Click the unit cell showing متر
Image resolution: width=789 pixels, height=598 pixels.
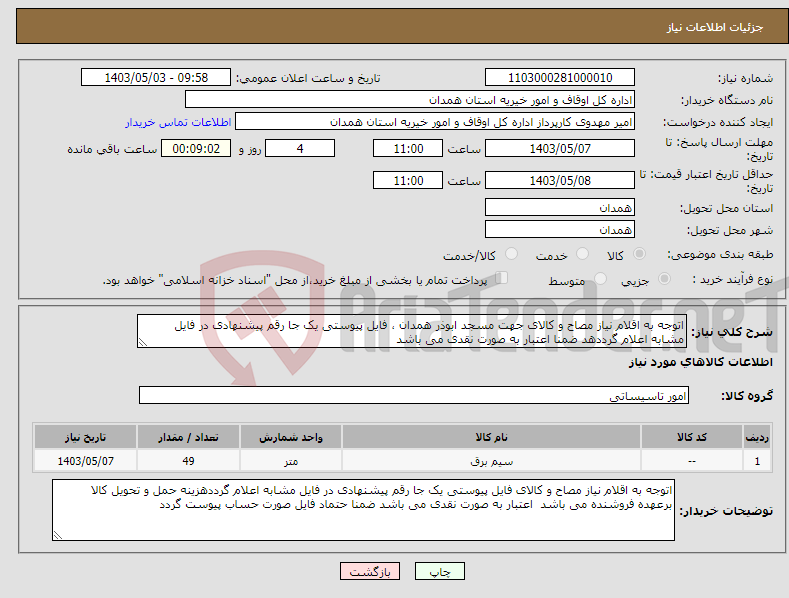tap(291, 461)
